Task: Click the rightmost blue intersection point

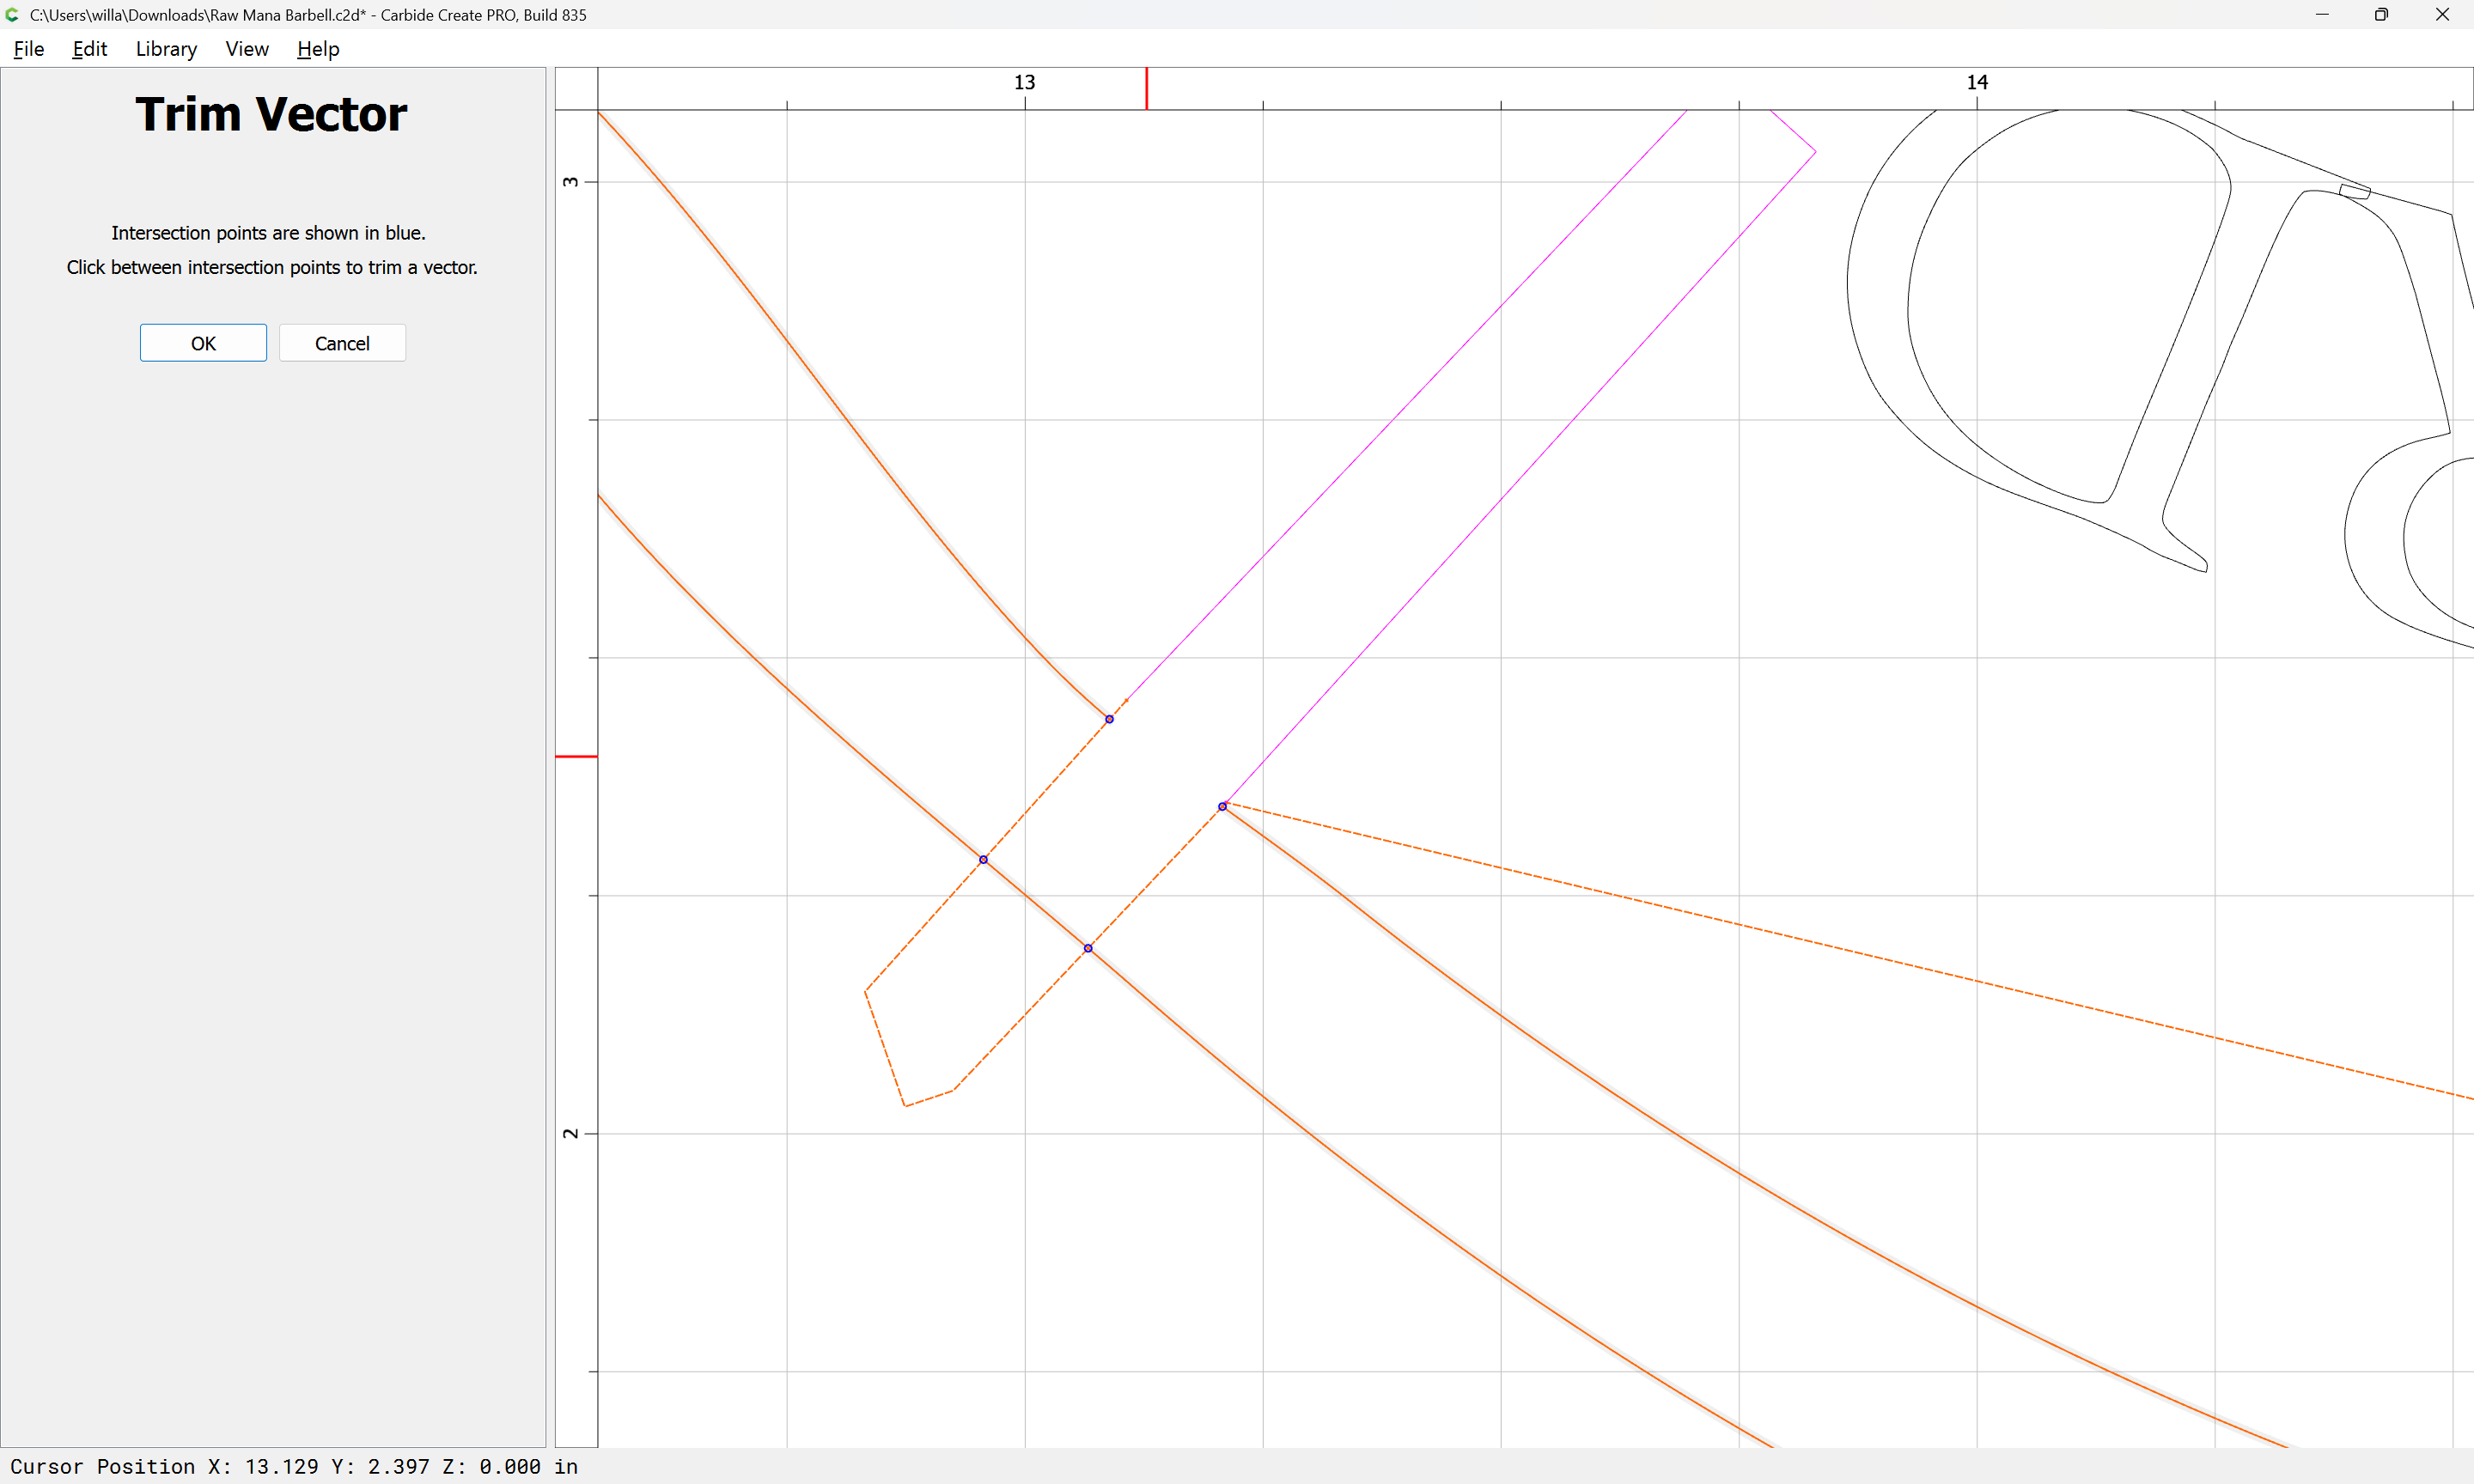Action: (x=1222, y=806)
